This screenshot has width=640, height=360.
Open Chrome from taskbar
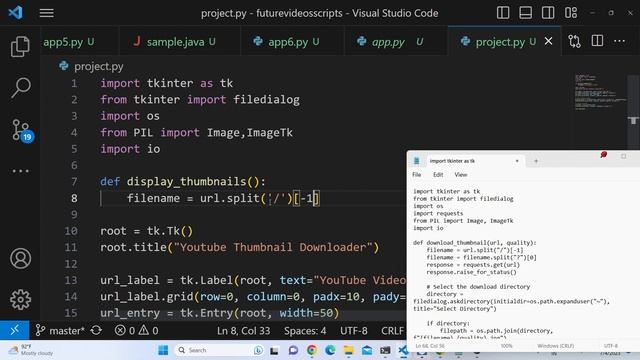click(312, 350)
